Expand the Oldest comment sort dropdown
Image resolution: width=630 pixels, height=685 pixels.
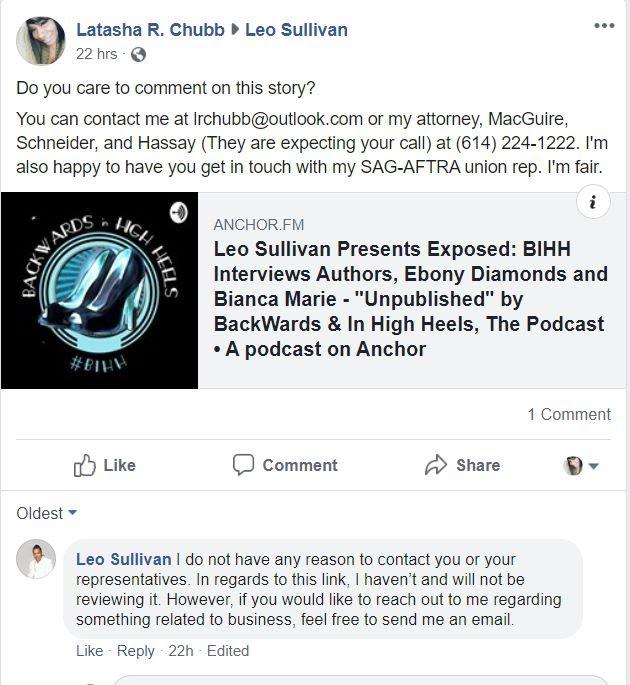[46, 513]
